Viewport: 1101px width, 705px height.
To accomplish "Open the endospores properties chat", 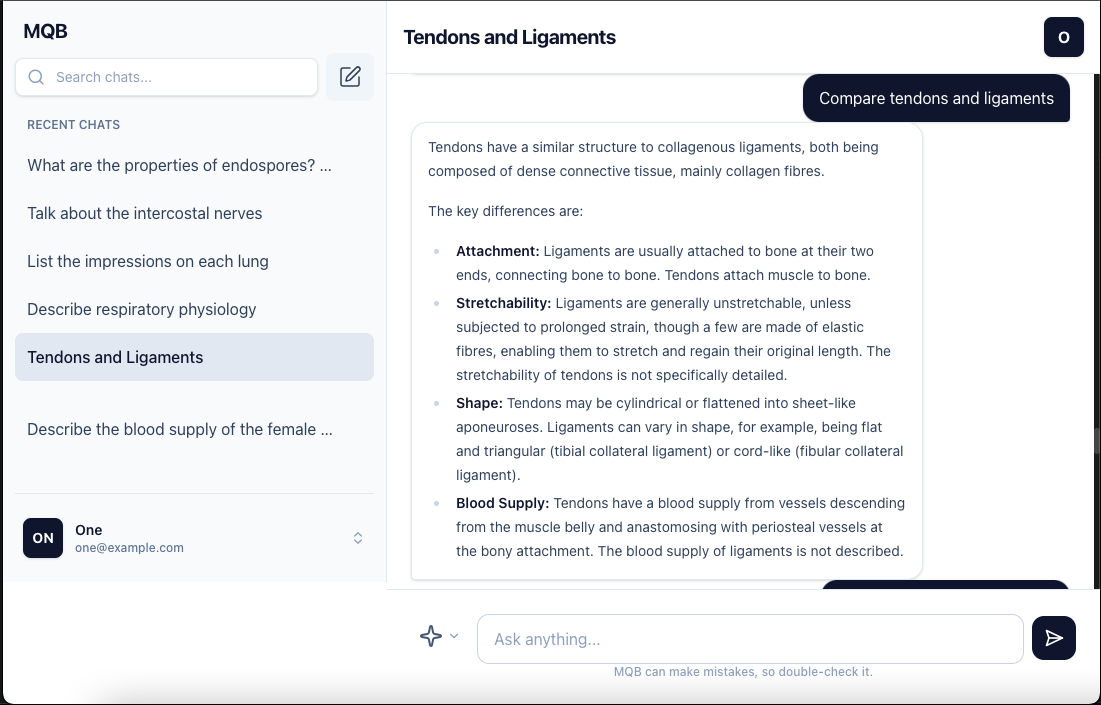I will click(180, 165).
